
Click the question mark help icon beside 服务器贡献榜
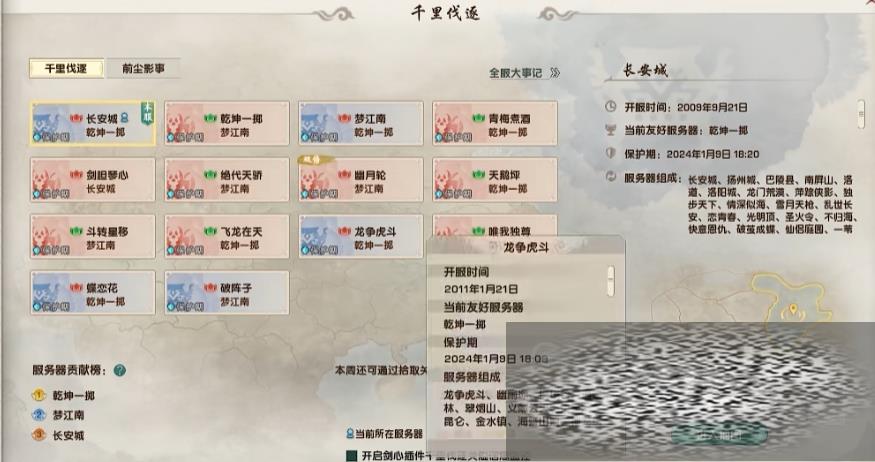(x=119, y=370)
